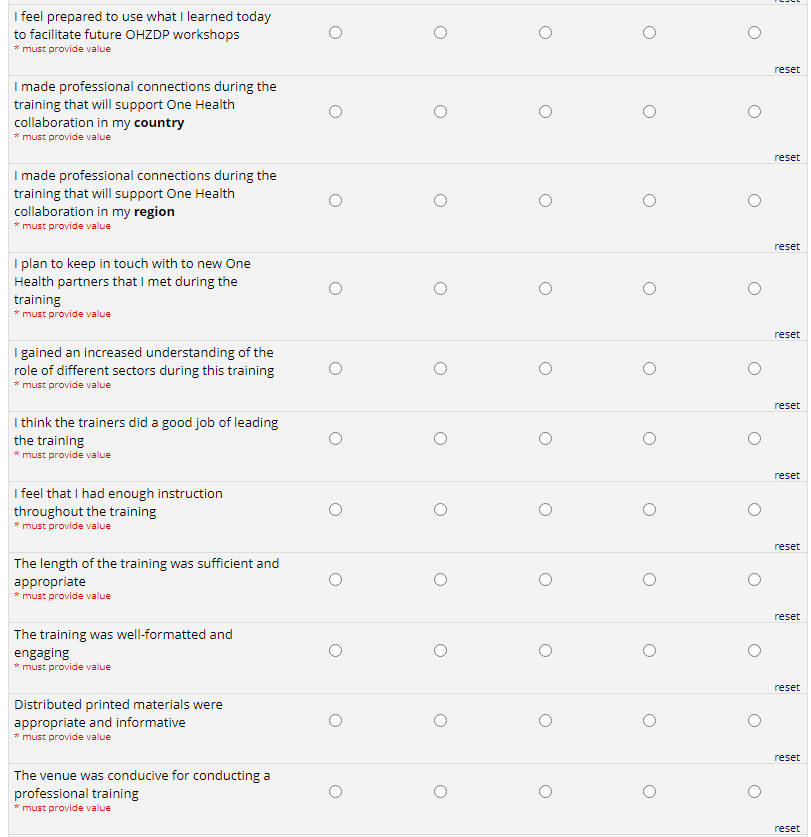
Task: Pick first radio for 'trainers did a good job'
Action: [x=335, y=438]
